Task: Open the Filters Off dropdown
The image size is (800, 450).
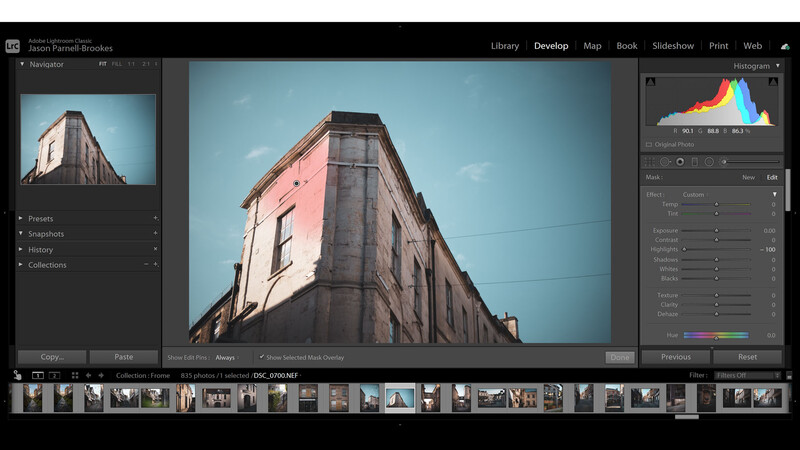Action: click(x=747, y=376)
